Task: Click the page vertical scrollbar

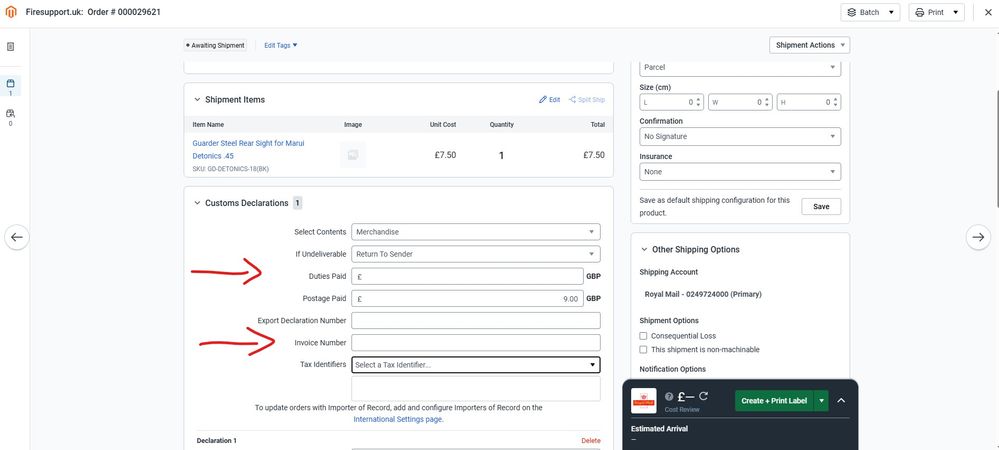Action: click(996, 150)
